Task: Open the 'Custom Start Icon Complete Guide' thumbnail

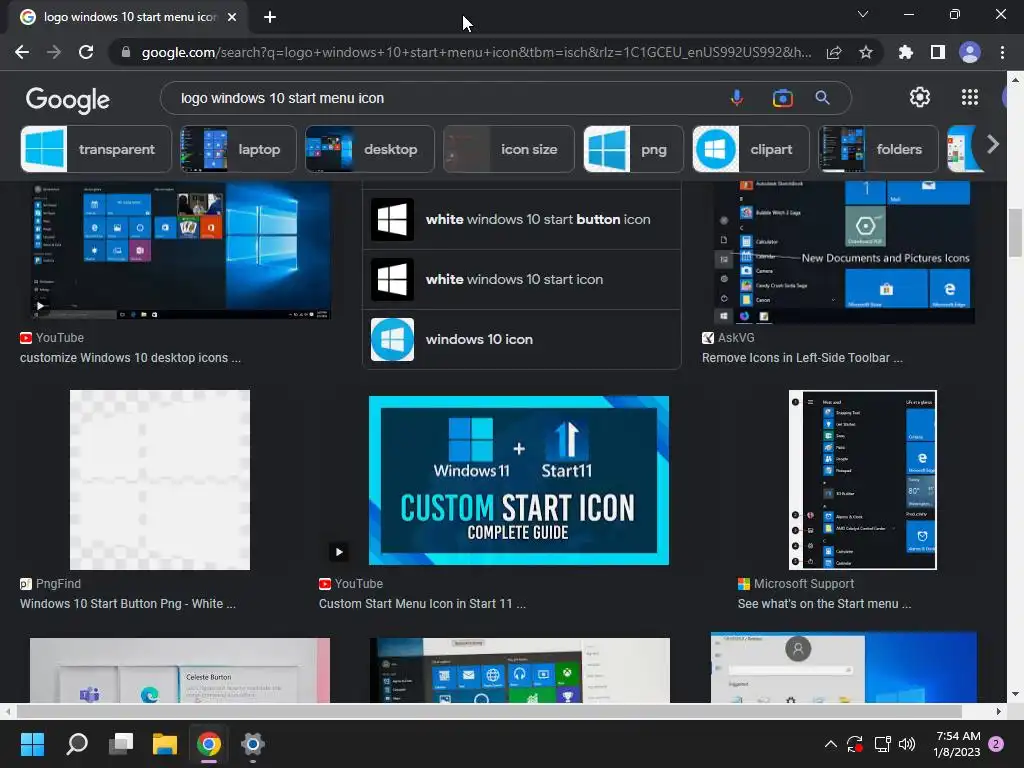Action: click(519, 480)
